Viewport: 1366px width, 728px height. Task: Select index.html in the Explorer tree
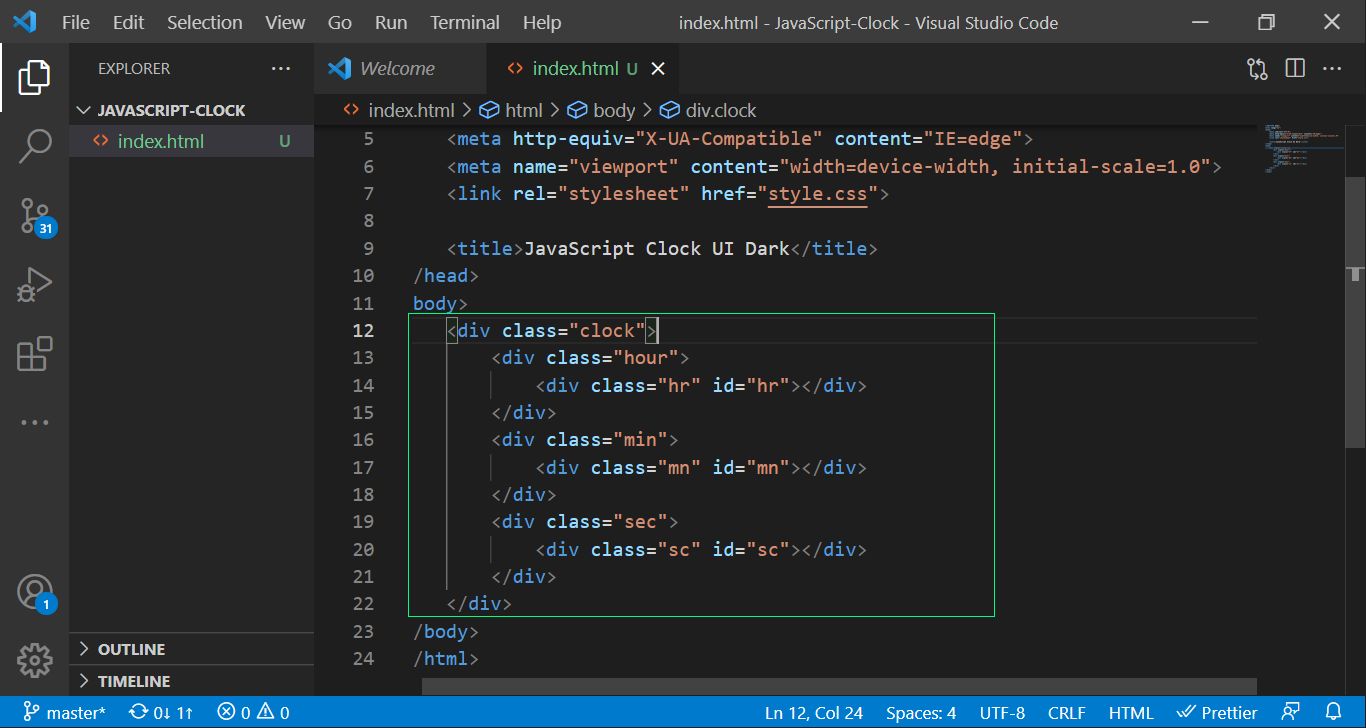(x=191, y=141)
